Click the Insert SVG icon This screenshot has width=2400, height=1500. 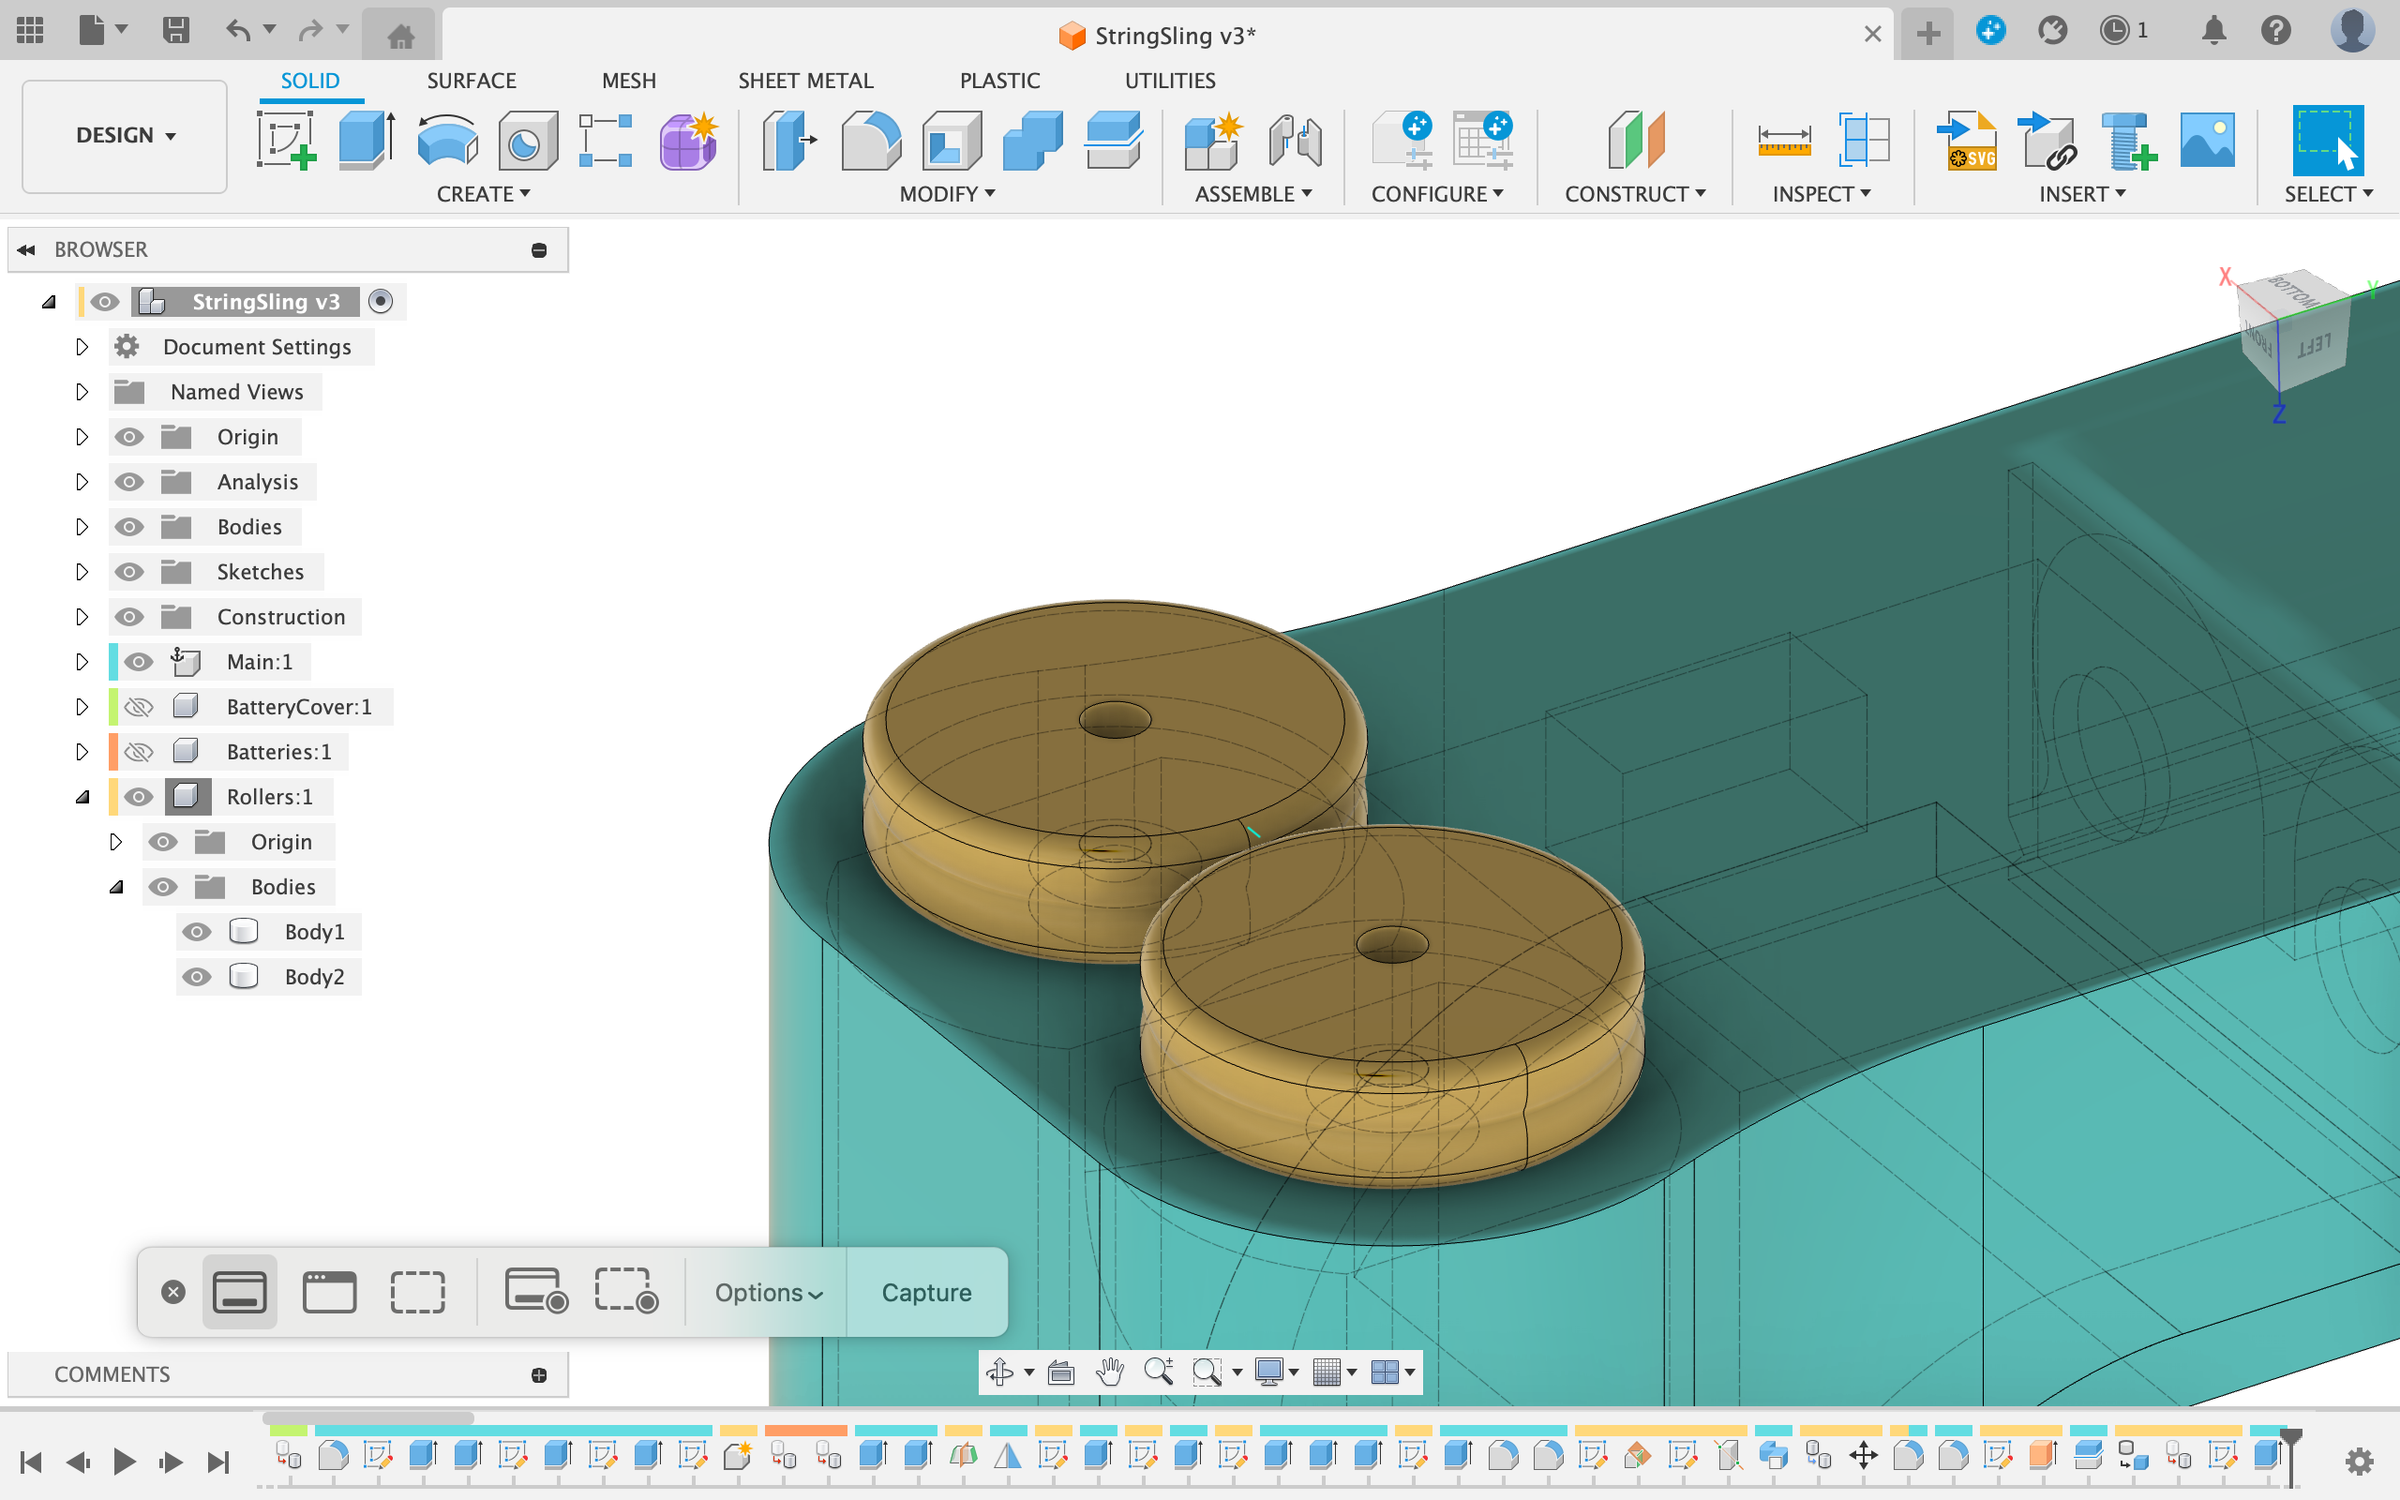pyautogui.click(x=1966, y=140)
